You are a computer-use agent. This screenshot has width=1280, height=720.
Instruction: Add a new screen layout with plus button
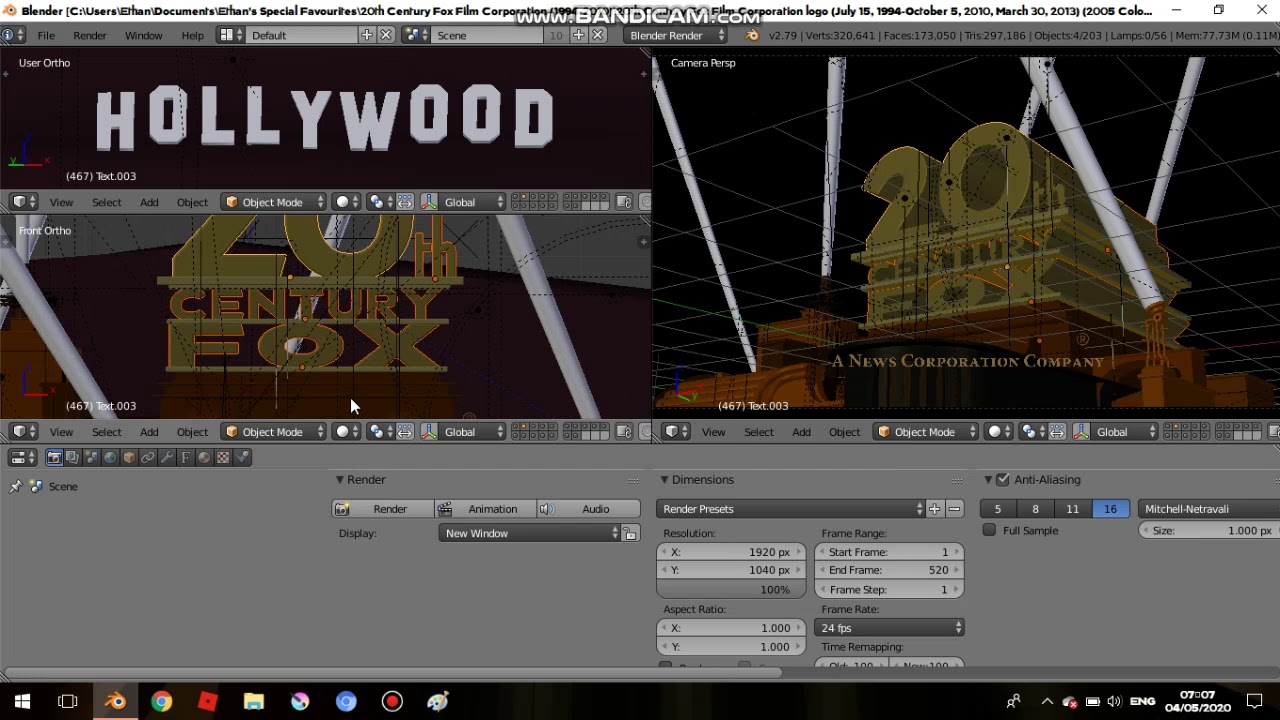(367, 35)
